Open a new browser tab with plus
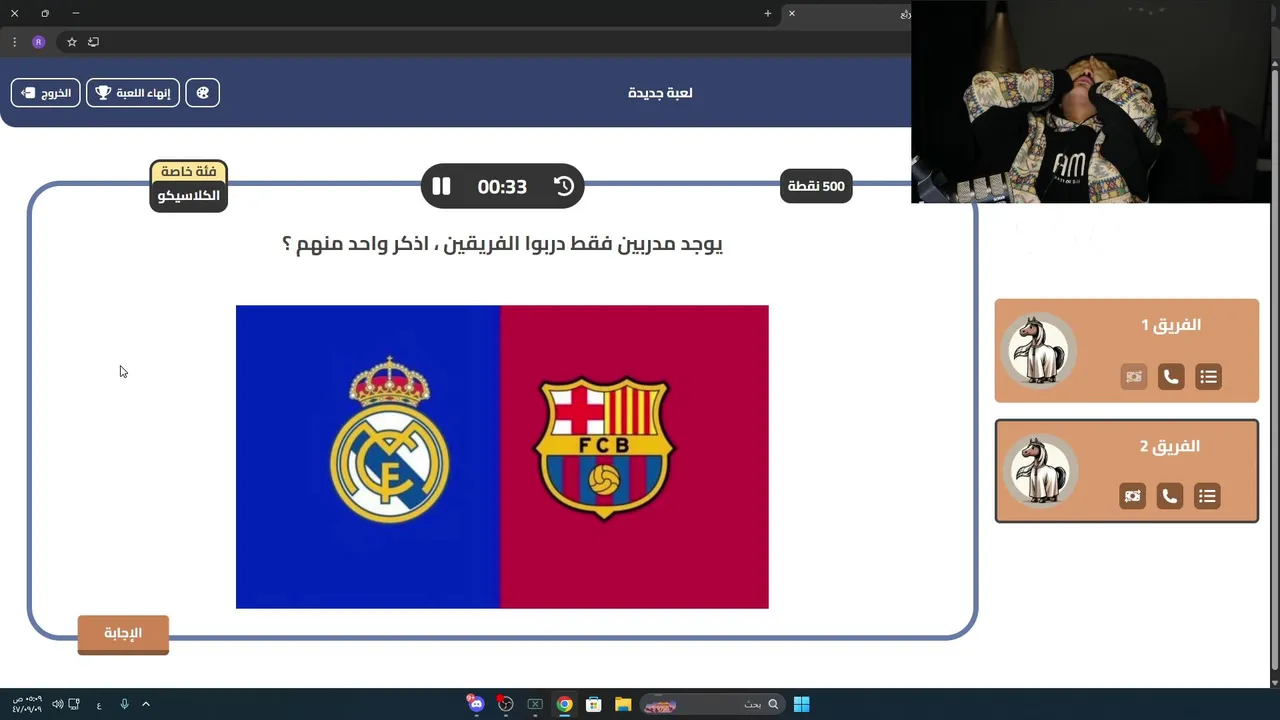Screen dimensions: 1280x720 [x=768, y=13]
